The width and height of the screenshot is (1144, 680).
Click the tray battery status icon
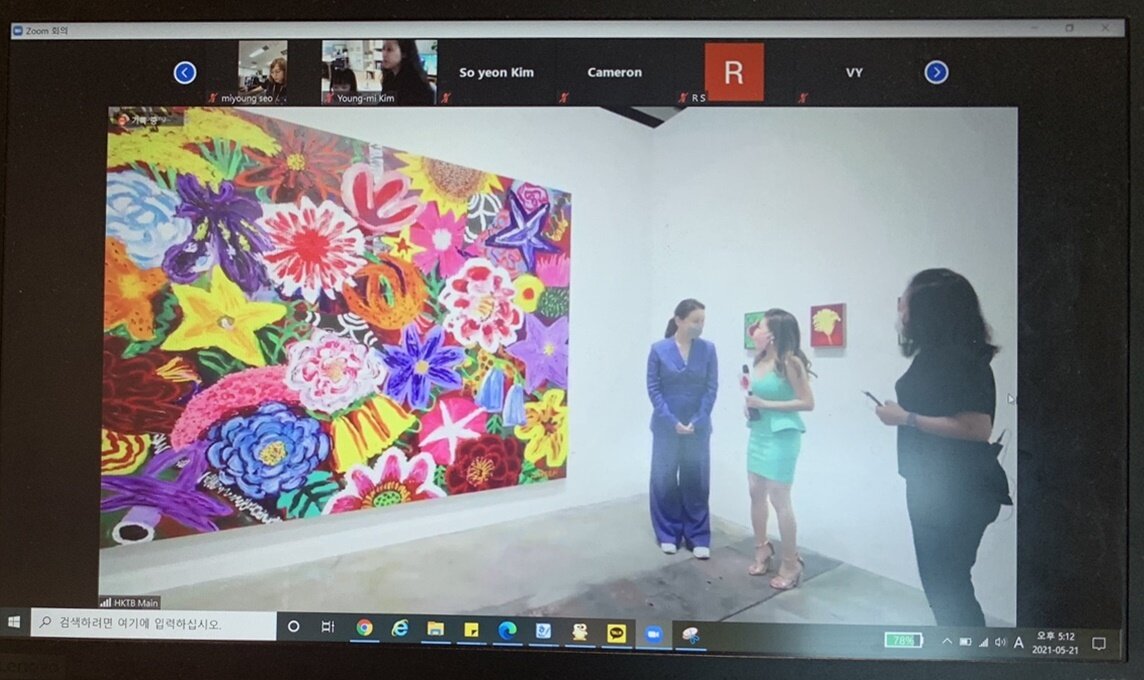click(965, 642)
